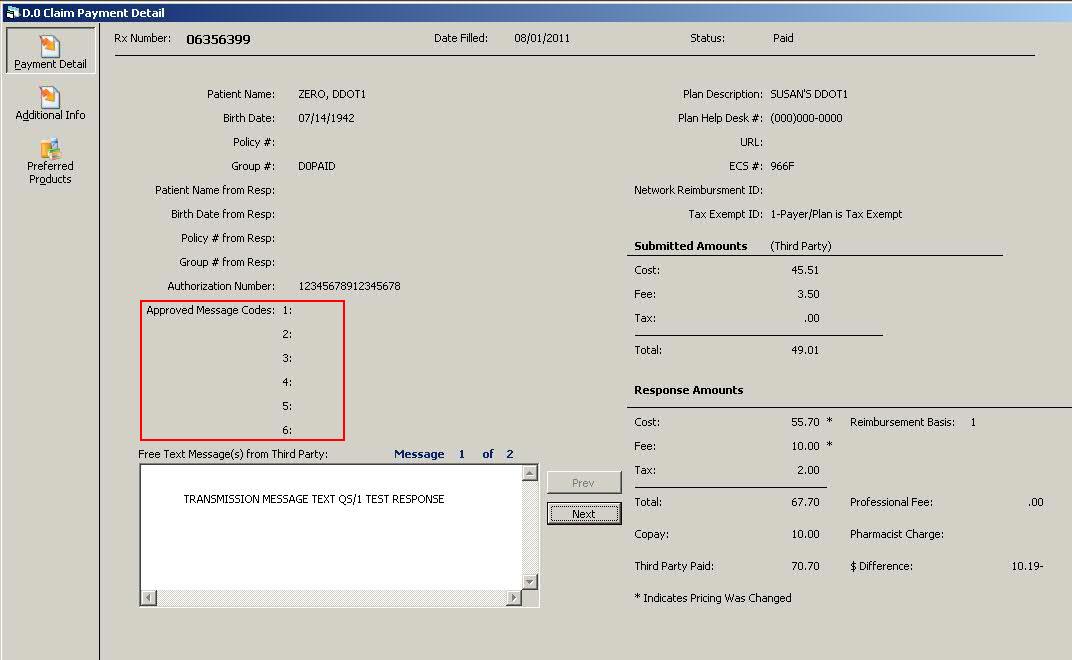
Task: Click Indicates Pricing Was Changed note
Action: tap(713, 598)
